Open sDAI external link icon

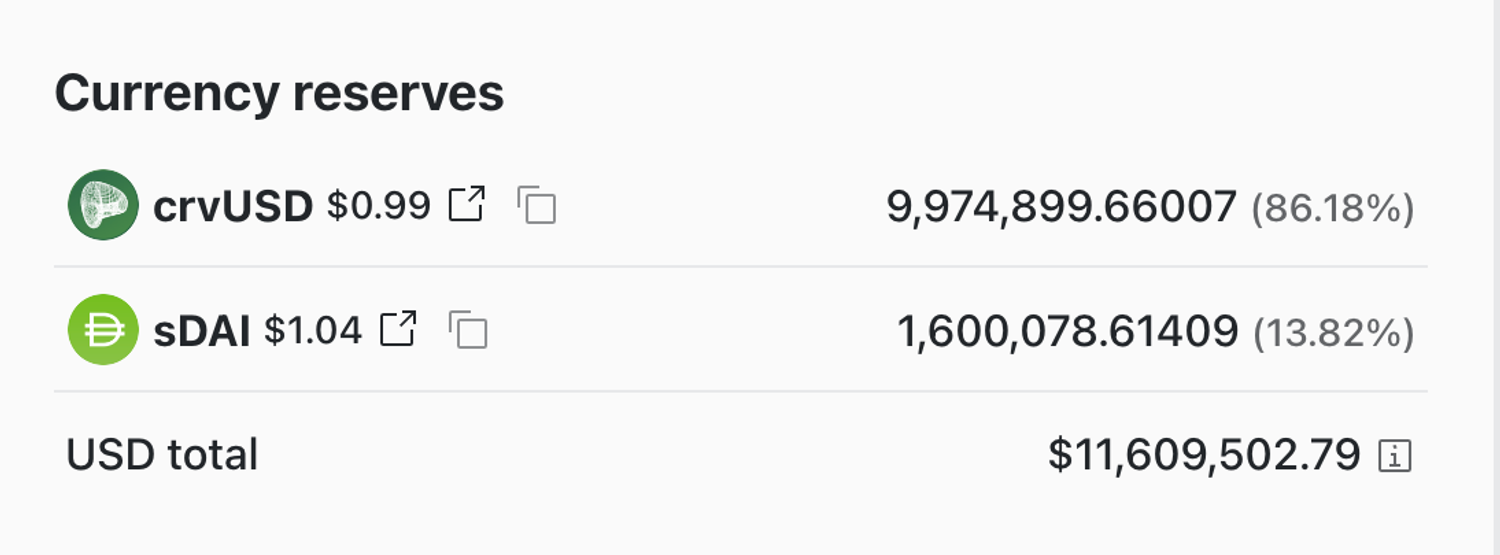coord(398,329)
